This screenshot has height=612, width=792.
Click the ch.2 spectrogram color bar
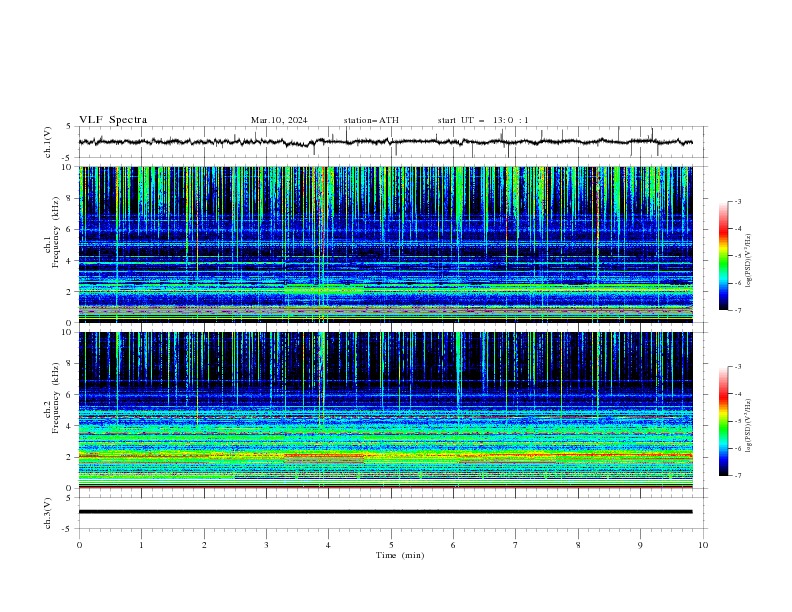coord(724,421)
